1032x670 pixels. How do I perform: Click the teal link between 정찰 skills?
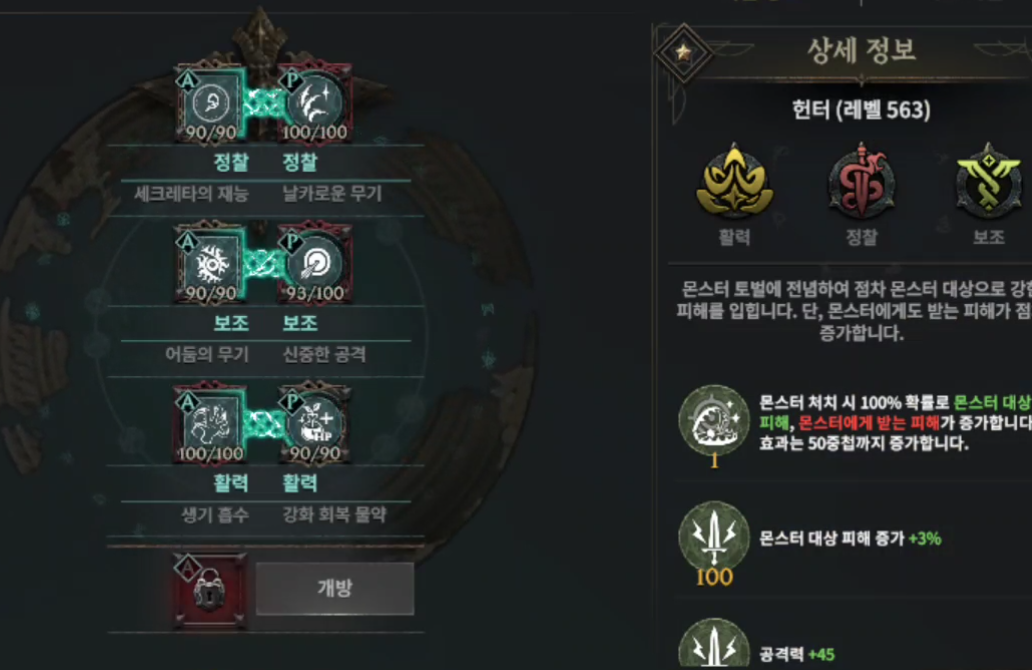263,103
